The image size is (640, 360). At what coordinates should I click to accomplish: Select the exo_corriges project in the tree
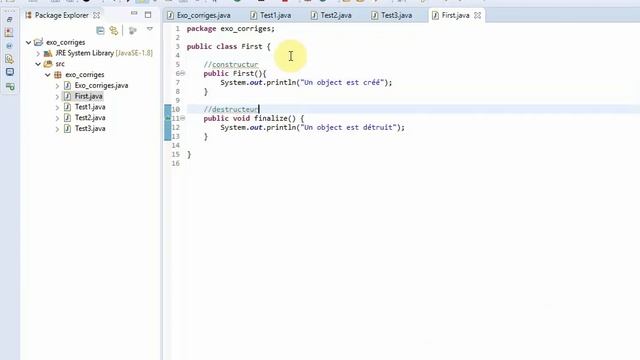tap(65, 42)
